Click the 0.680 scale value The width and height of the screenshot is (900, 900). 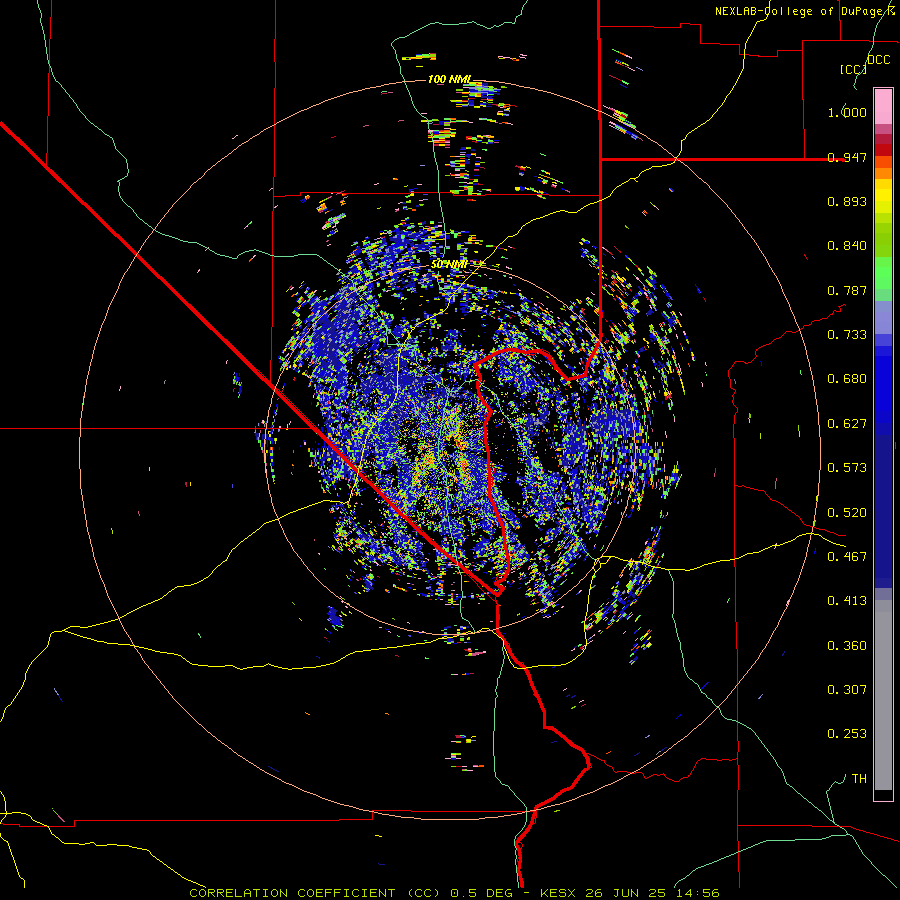[x=847, y=379]
